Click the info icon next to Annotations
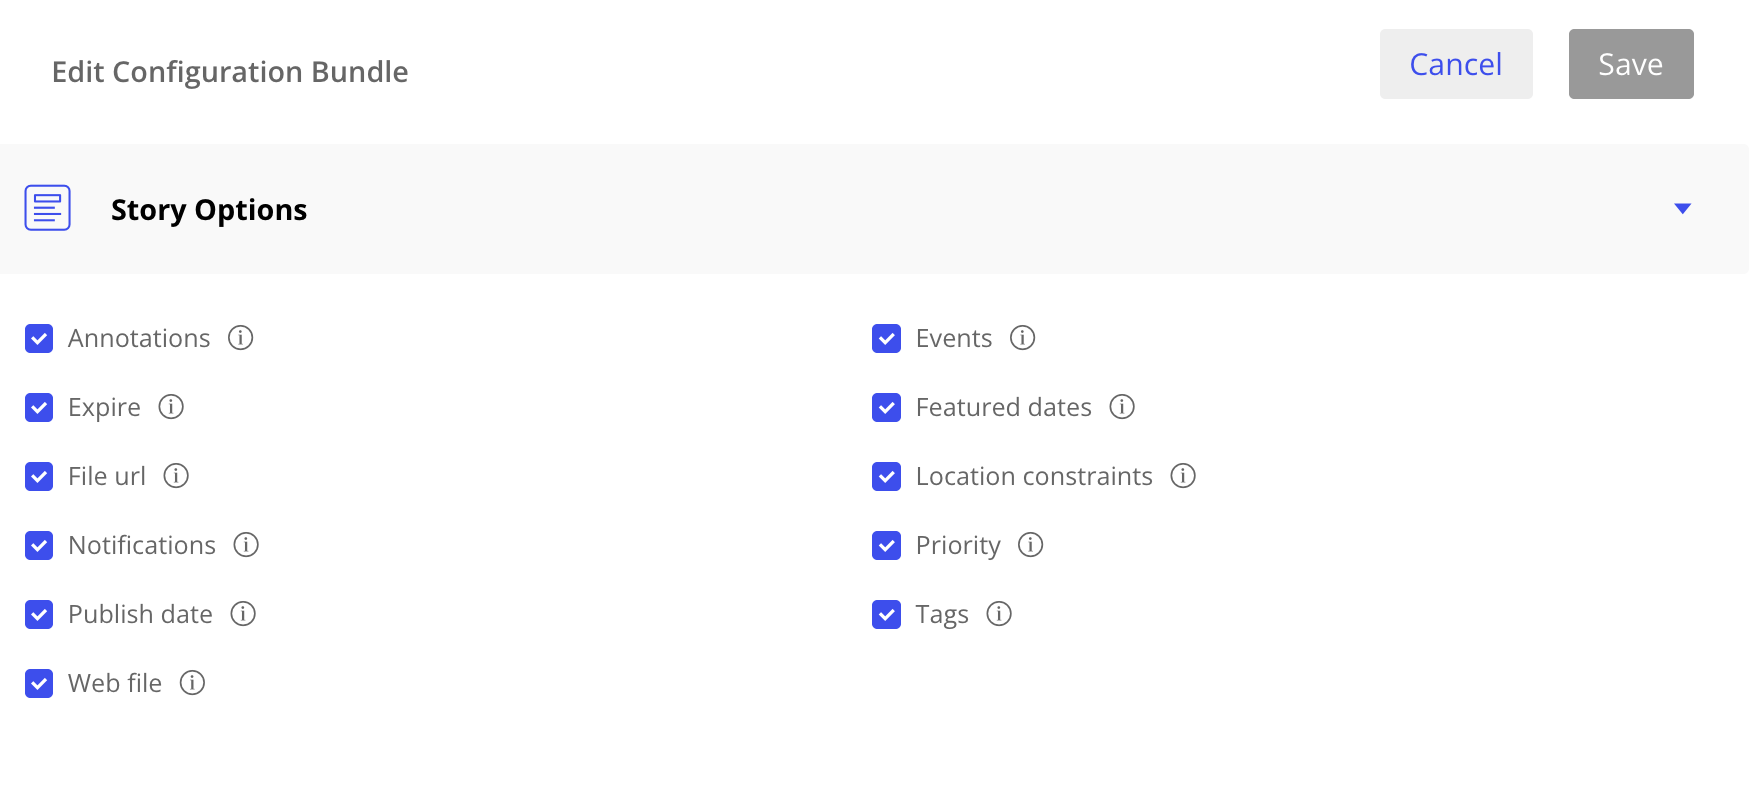 241,338
